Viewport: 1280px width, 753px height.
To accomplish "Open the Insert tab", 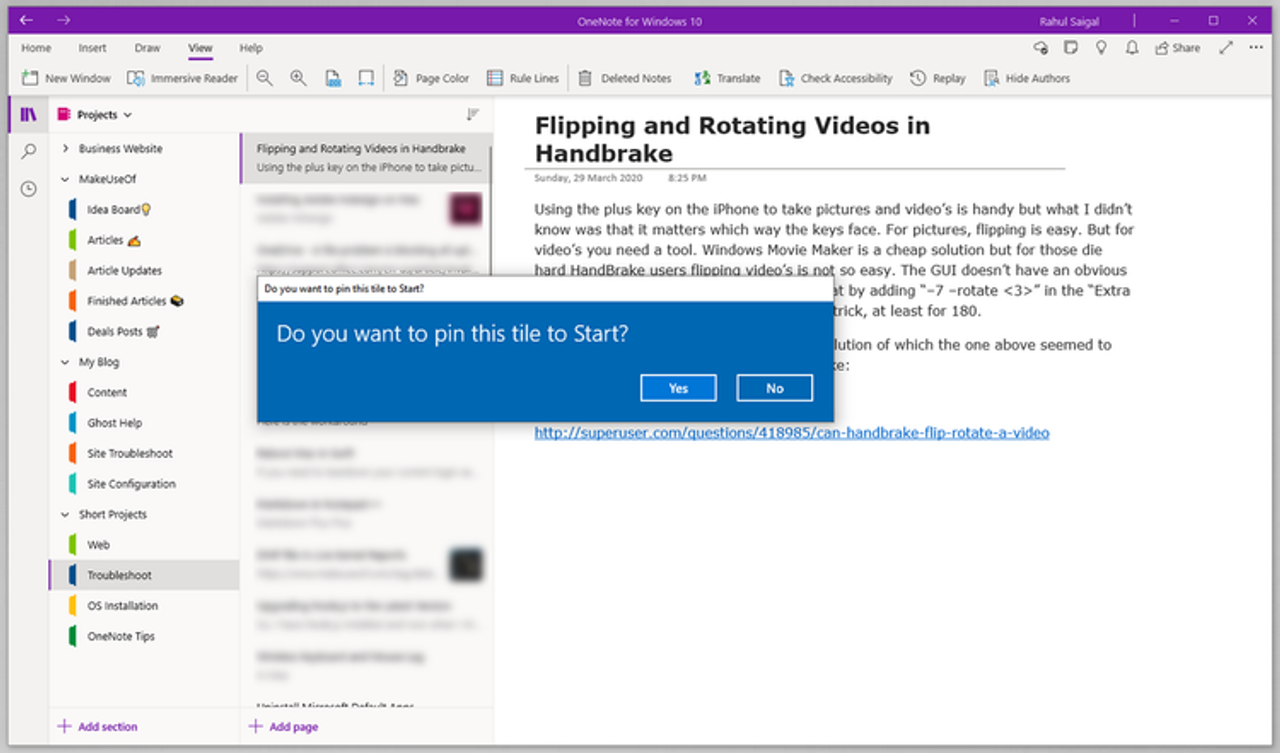I will click(x=92, y=48).
